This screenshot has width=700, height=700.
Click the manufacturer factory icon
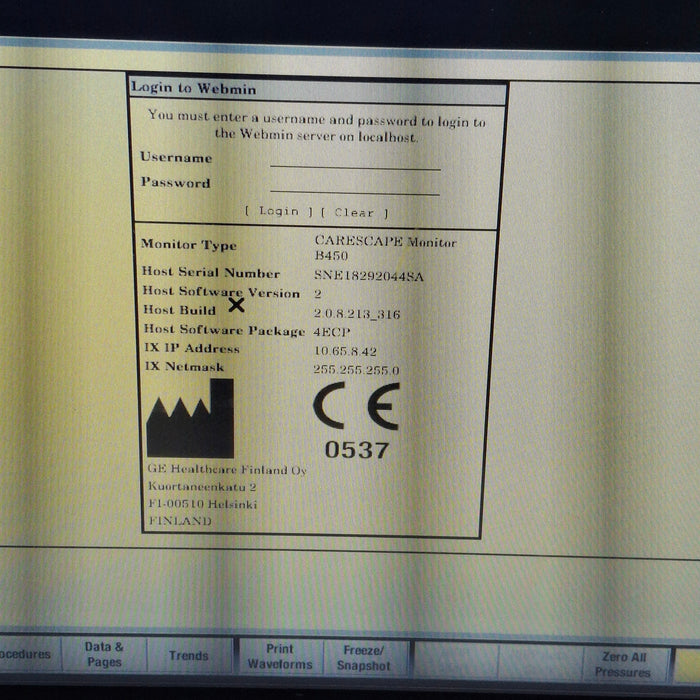pyautogui.click(x=190, y=418)
